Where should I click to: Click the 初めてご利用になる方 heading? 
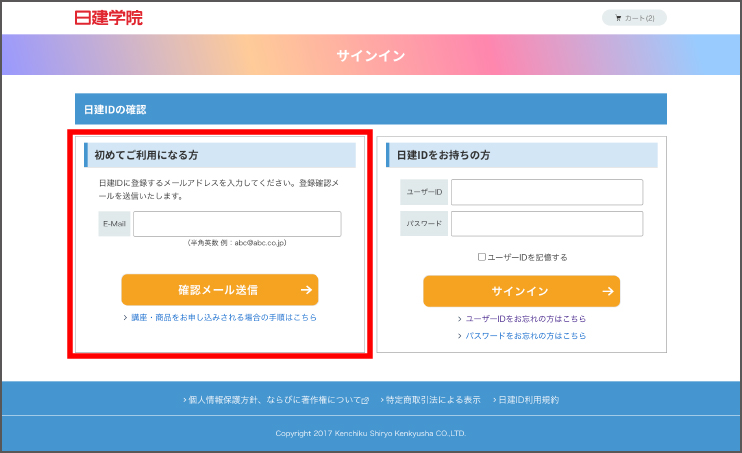point(146,155)
